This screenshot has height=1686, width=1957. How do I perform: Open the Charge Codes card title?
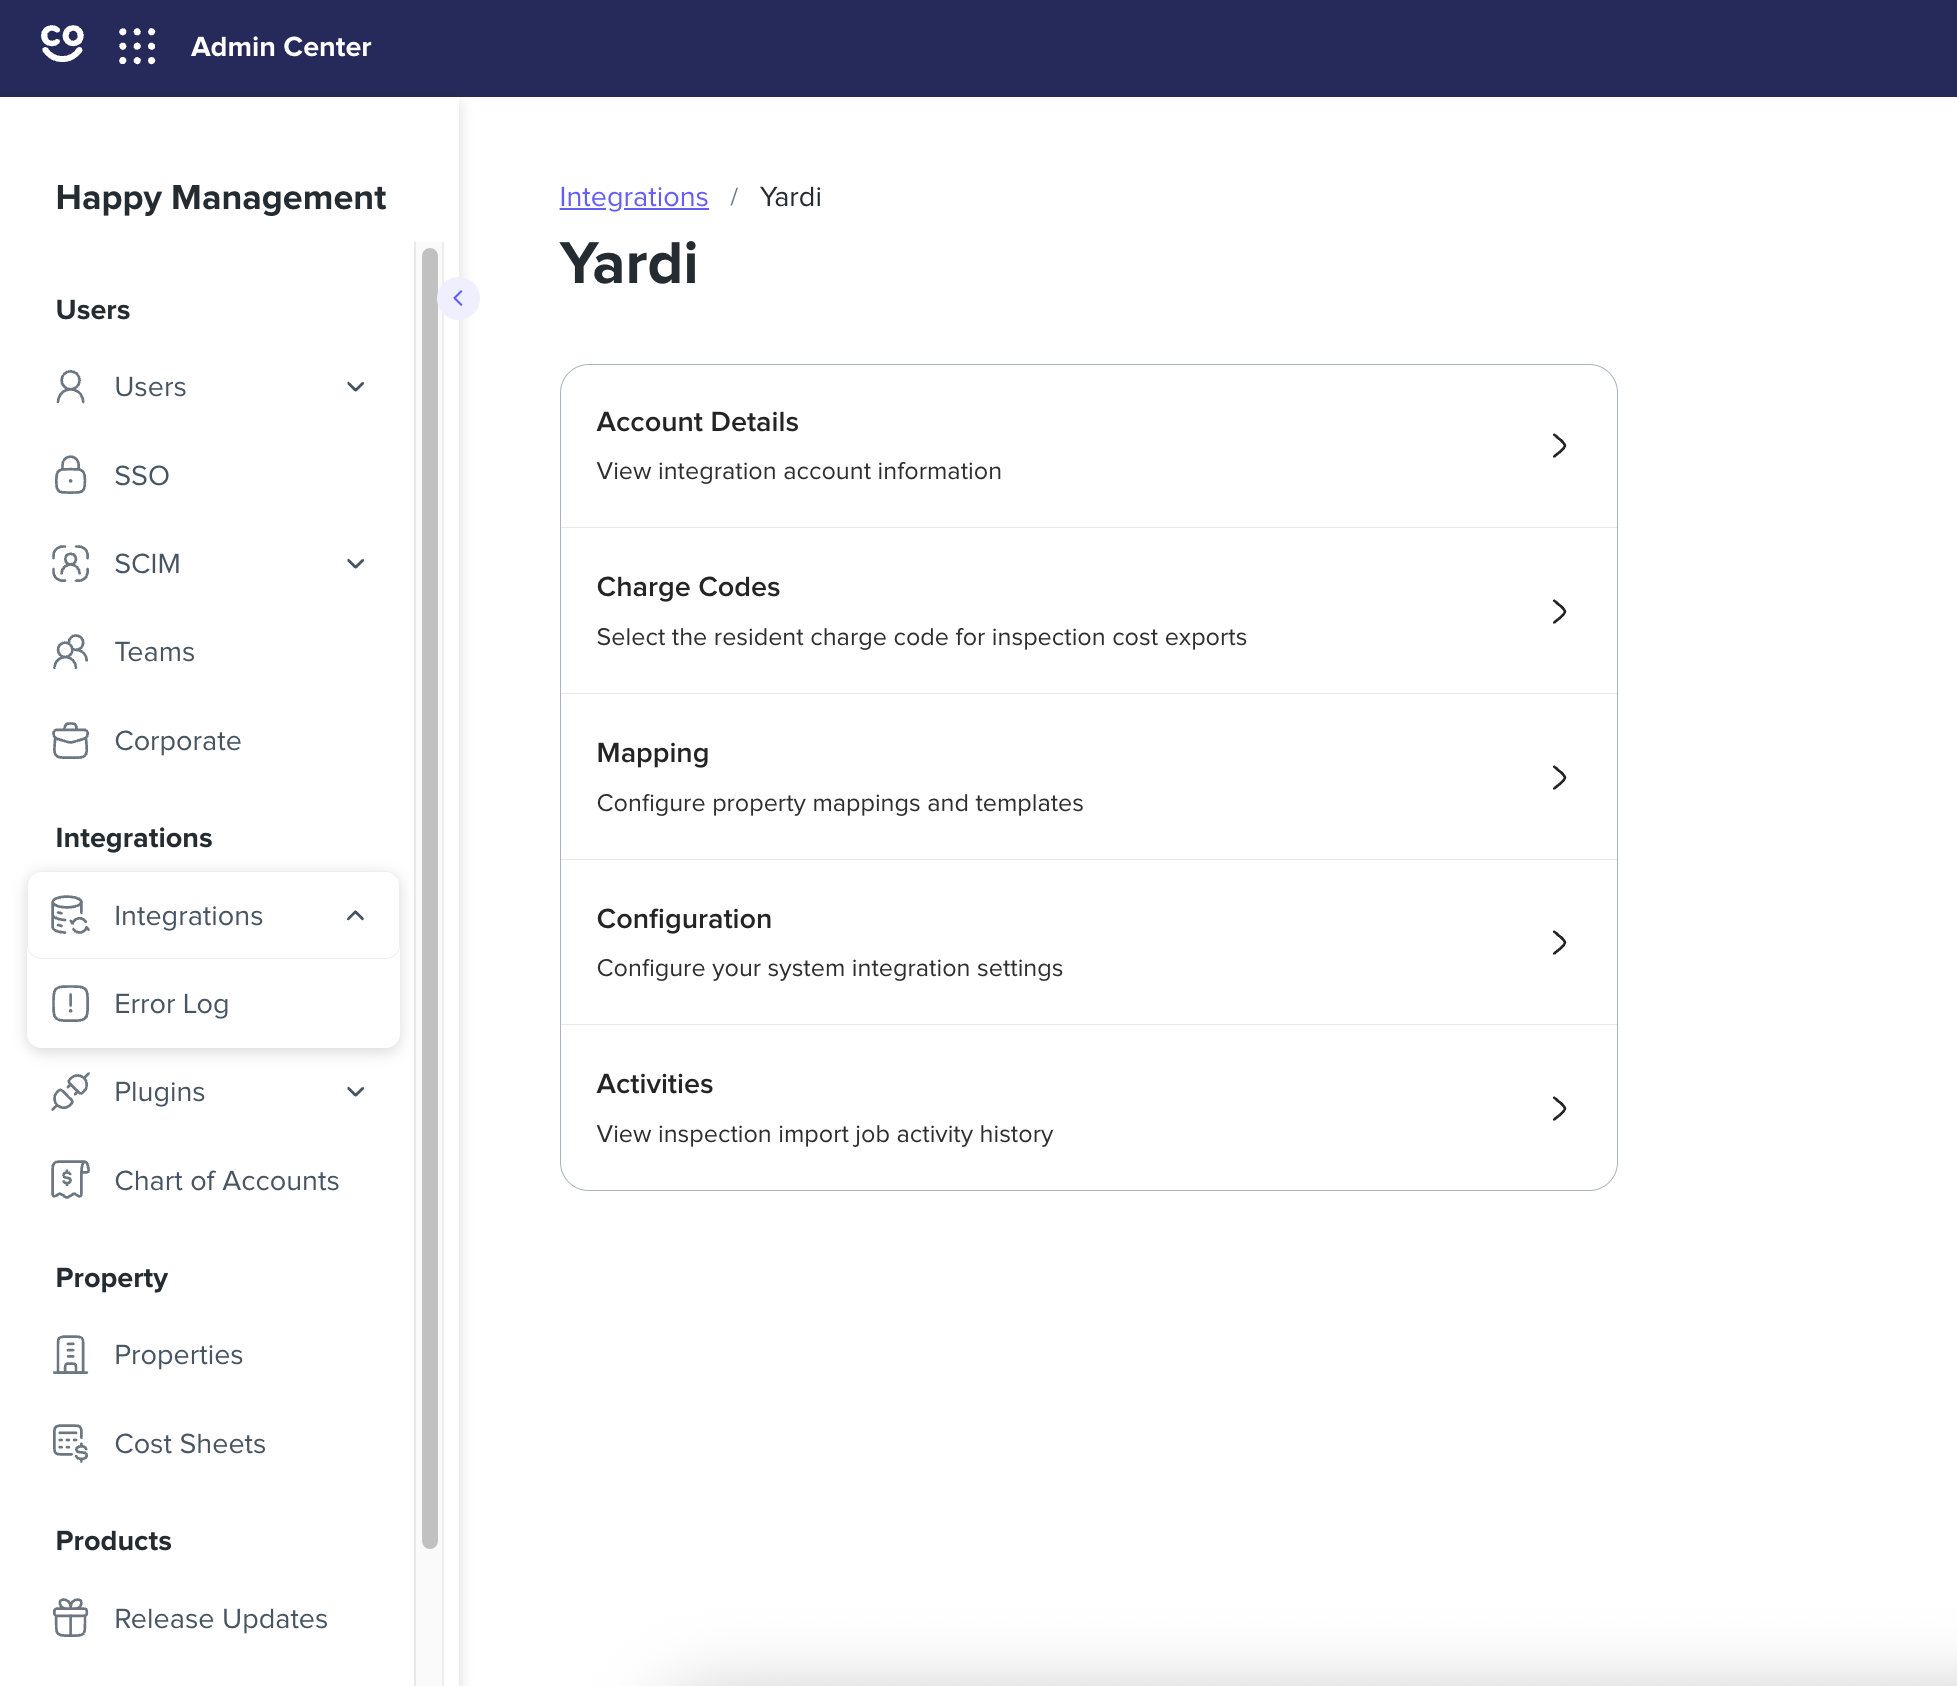pyautogui.click(x=688, y=587)
